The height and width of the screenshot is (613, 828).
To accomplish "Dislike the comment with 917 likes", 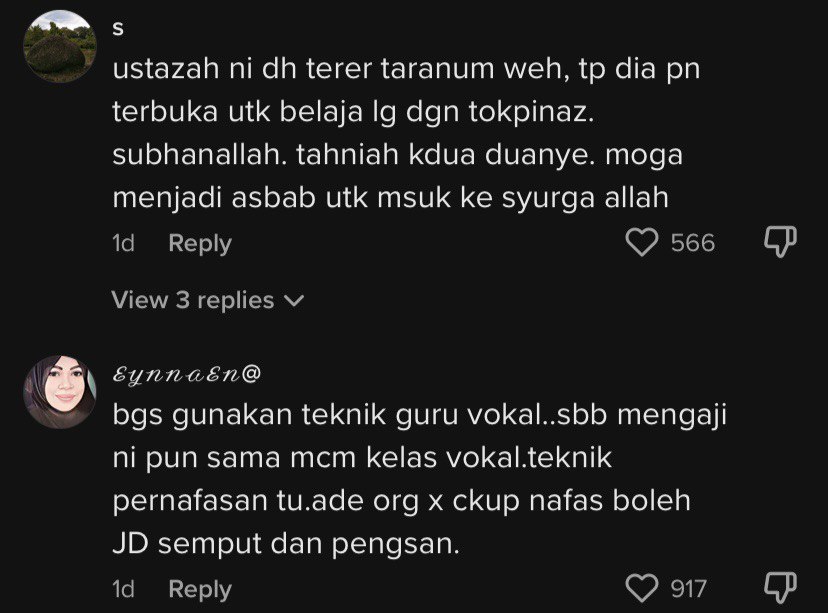I will tap(780, 587).
